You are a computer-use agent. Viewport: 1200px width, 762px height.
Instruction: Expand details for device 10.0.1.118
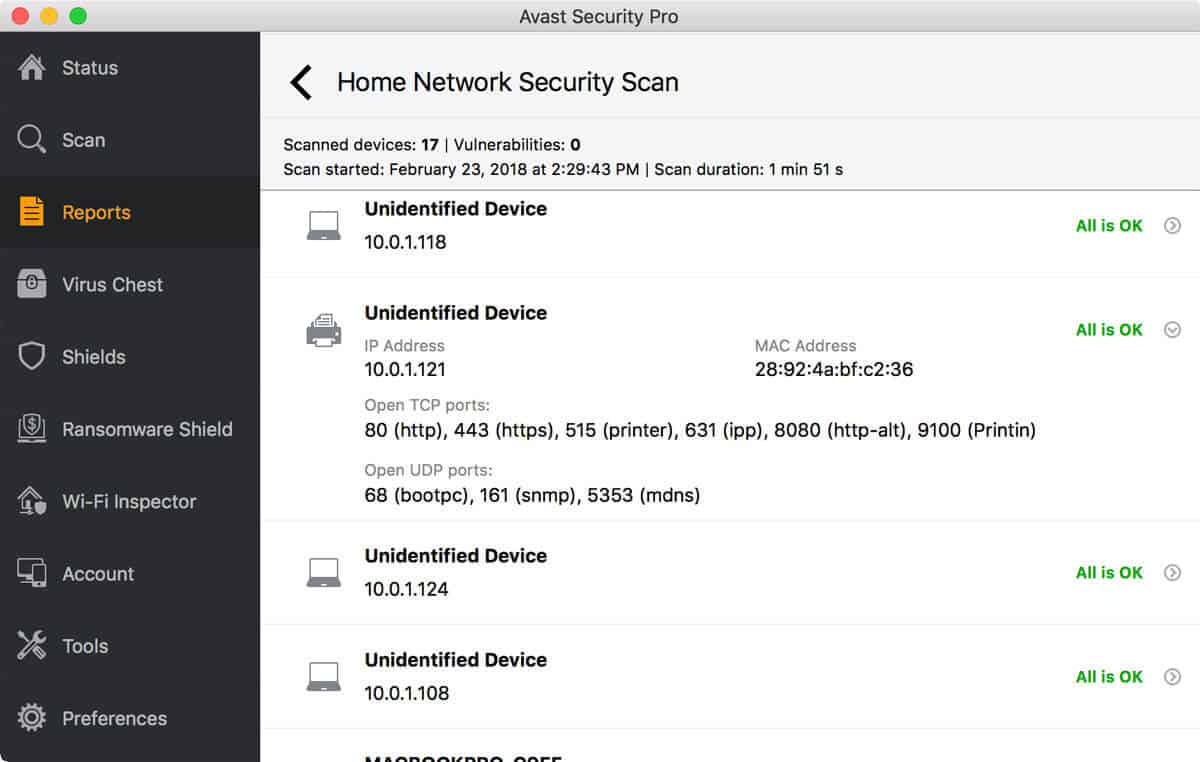pos(1173,226)
